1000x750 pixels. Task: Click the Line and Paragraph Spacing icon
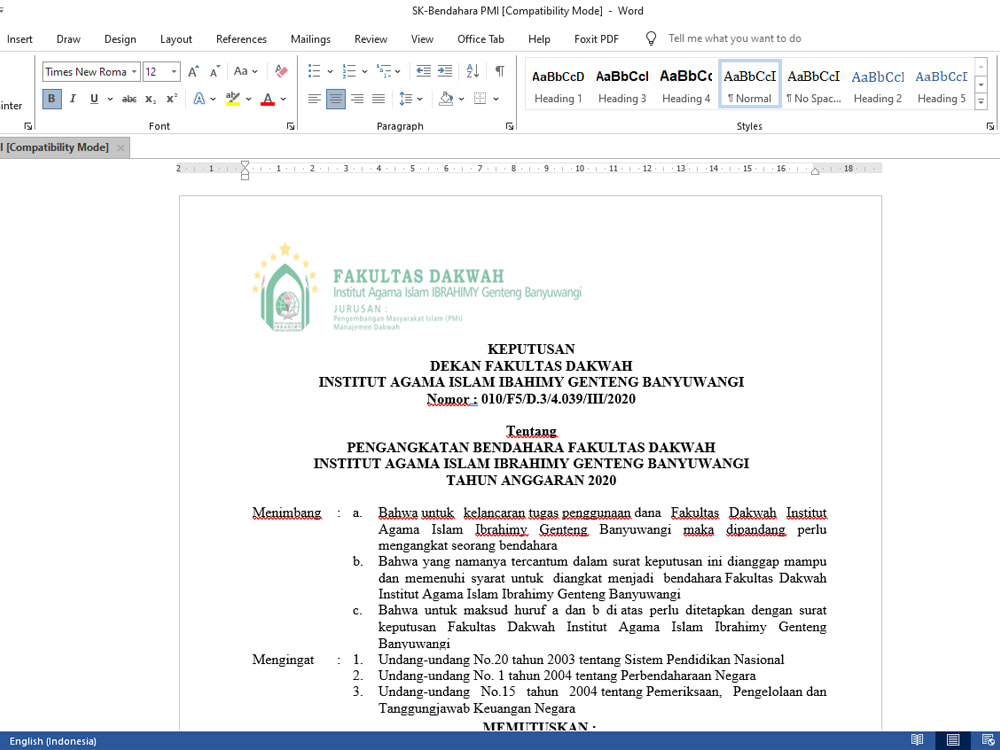[x=406, y=99]
